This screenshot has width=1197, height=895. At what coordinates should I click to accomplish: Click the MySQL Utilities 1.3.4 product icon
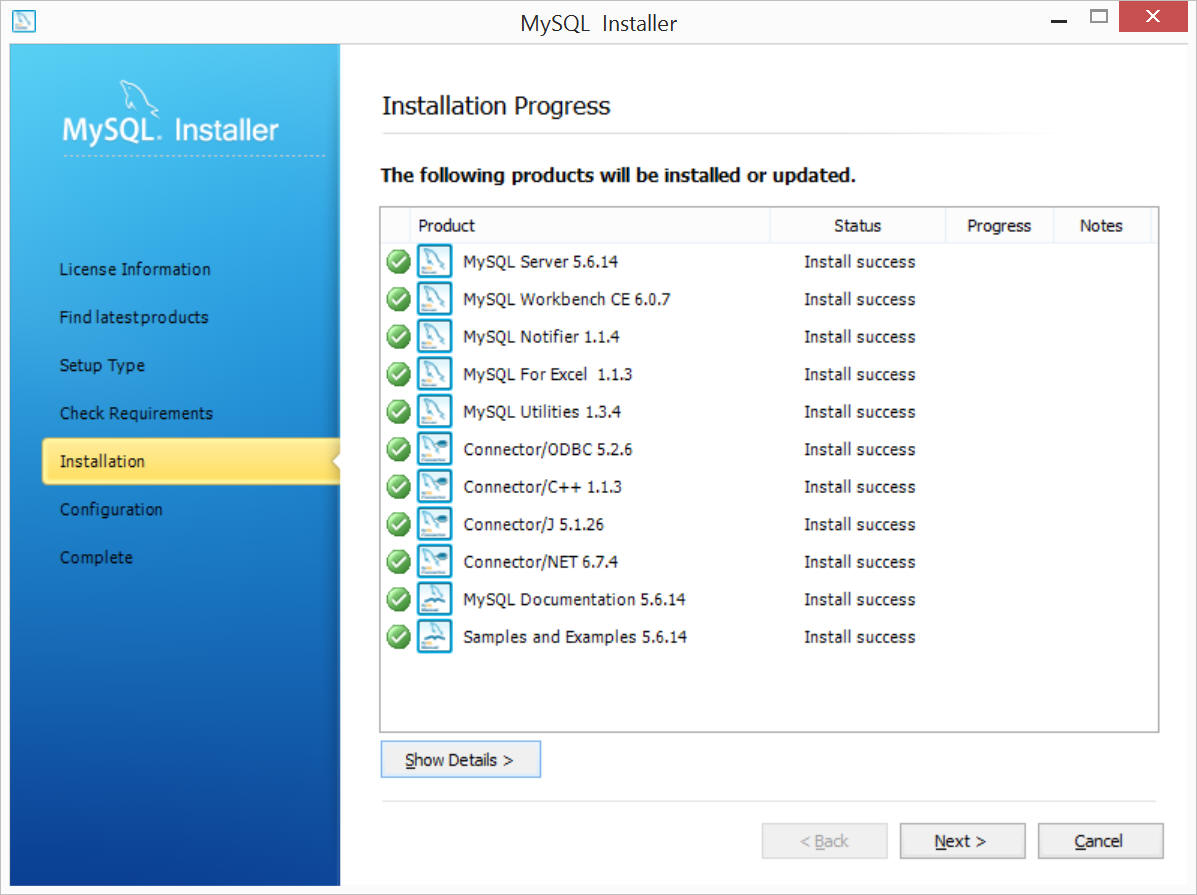[x=434, y=412]
